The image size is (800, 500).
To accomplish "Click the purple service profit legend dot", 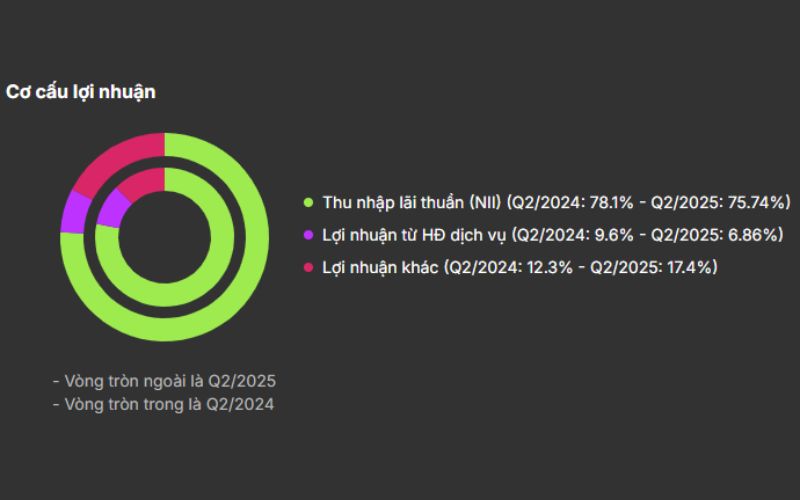I will [x=308, y=236].
